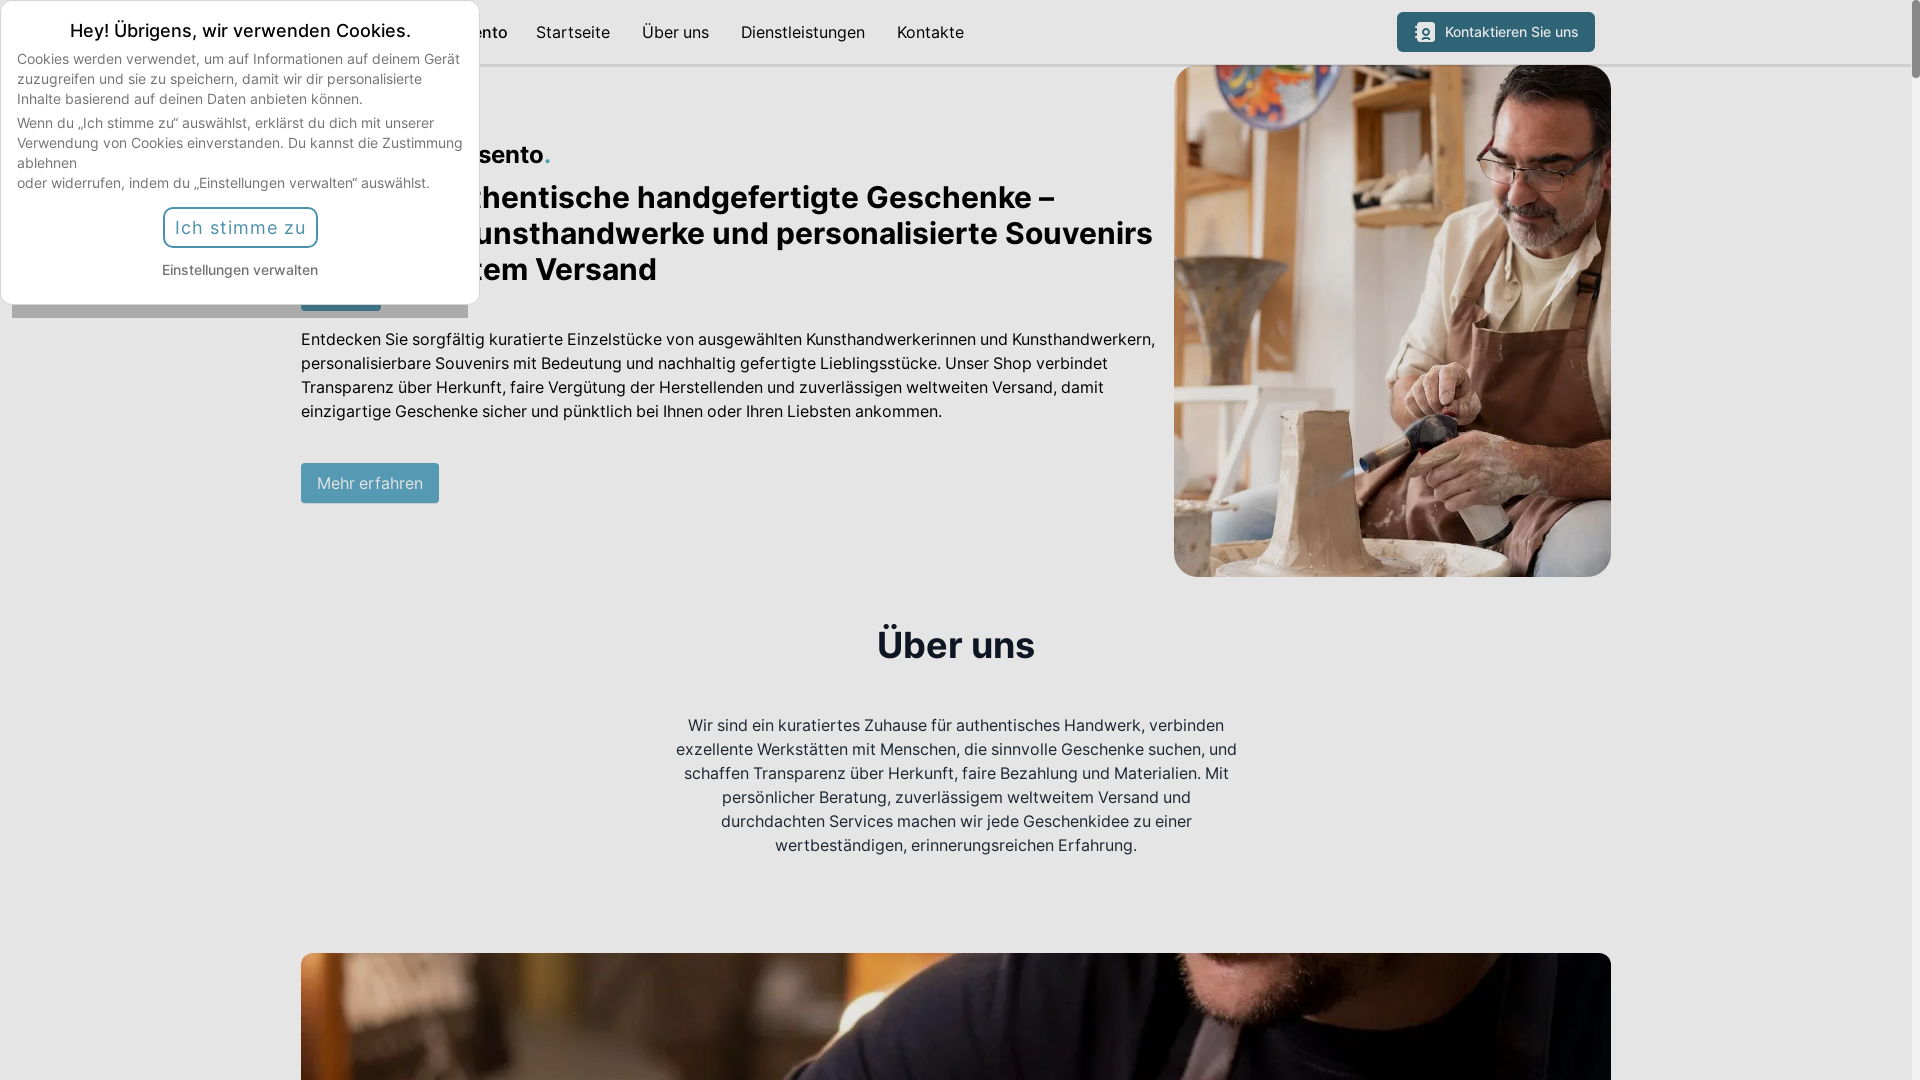Click the hero headline about handgefertigte Geschenke
This screenshot has width=1920, height=1080.
(811, 233)
